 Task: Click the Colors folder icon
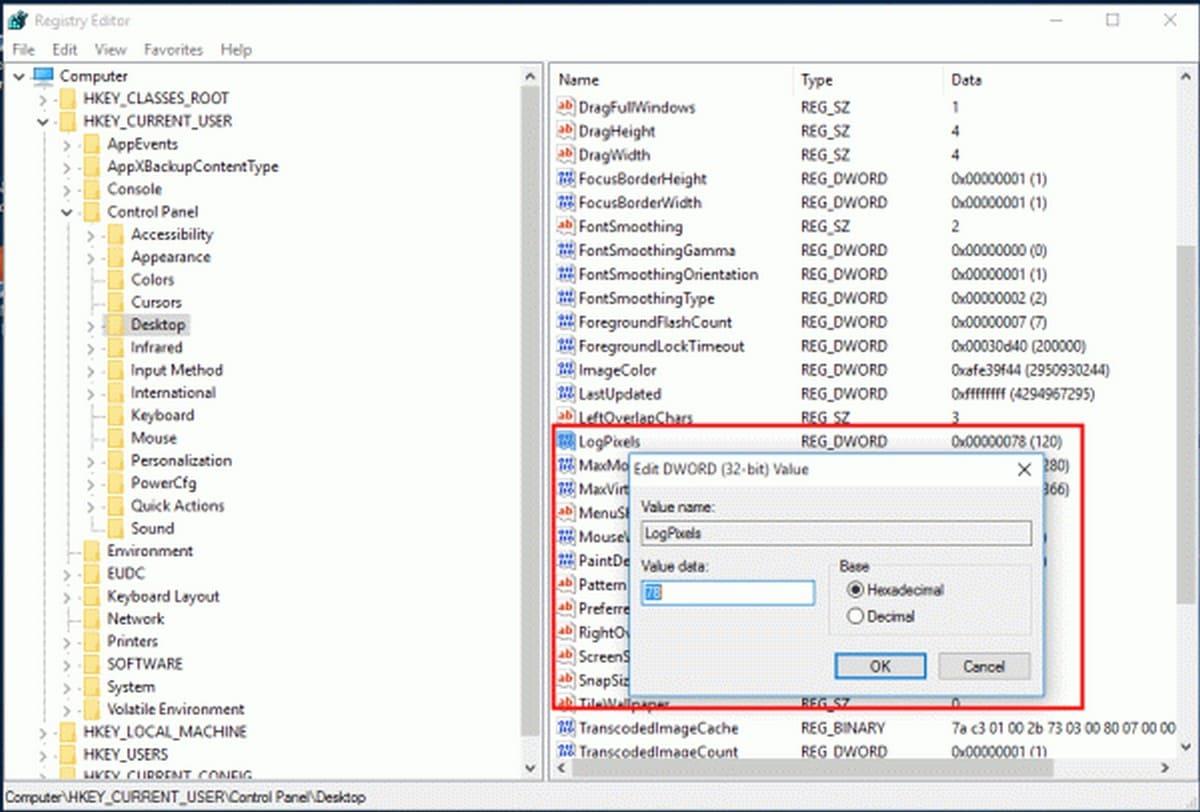115,280
